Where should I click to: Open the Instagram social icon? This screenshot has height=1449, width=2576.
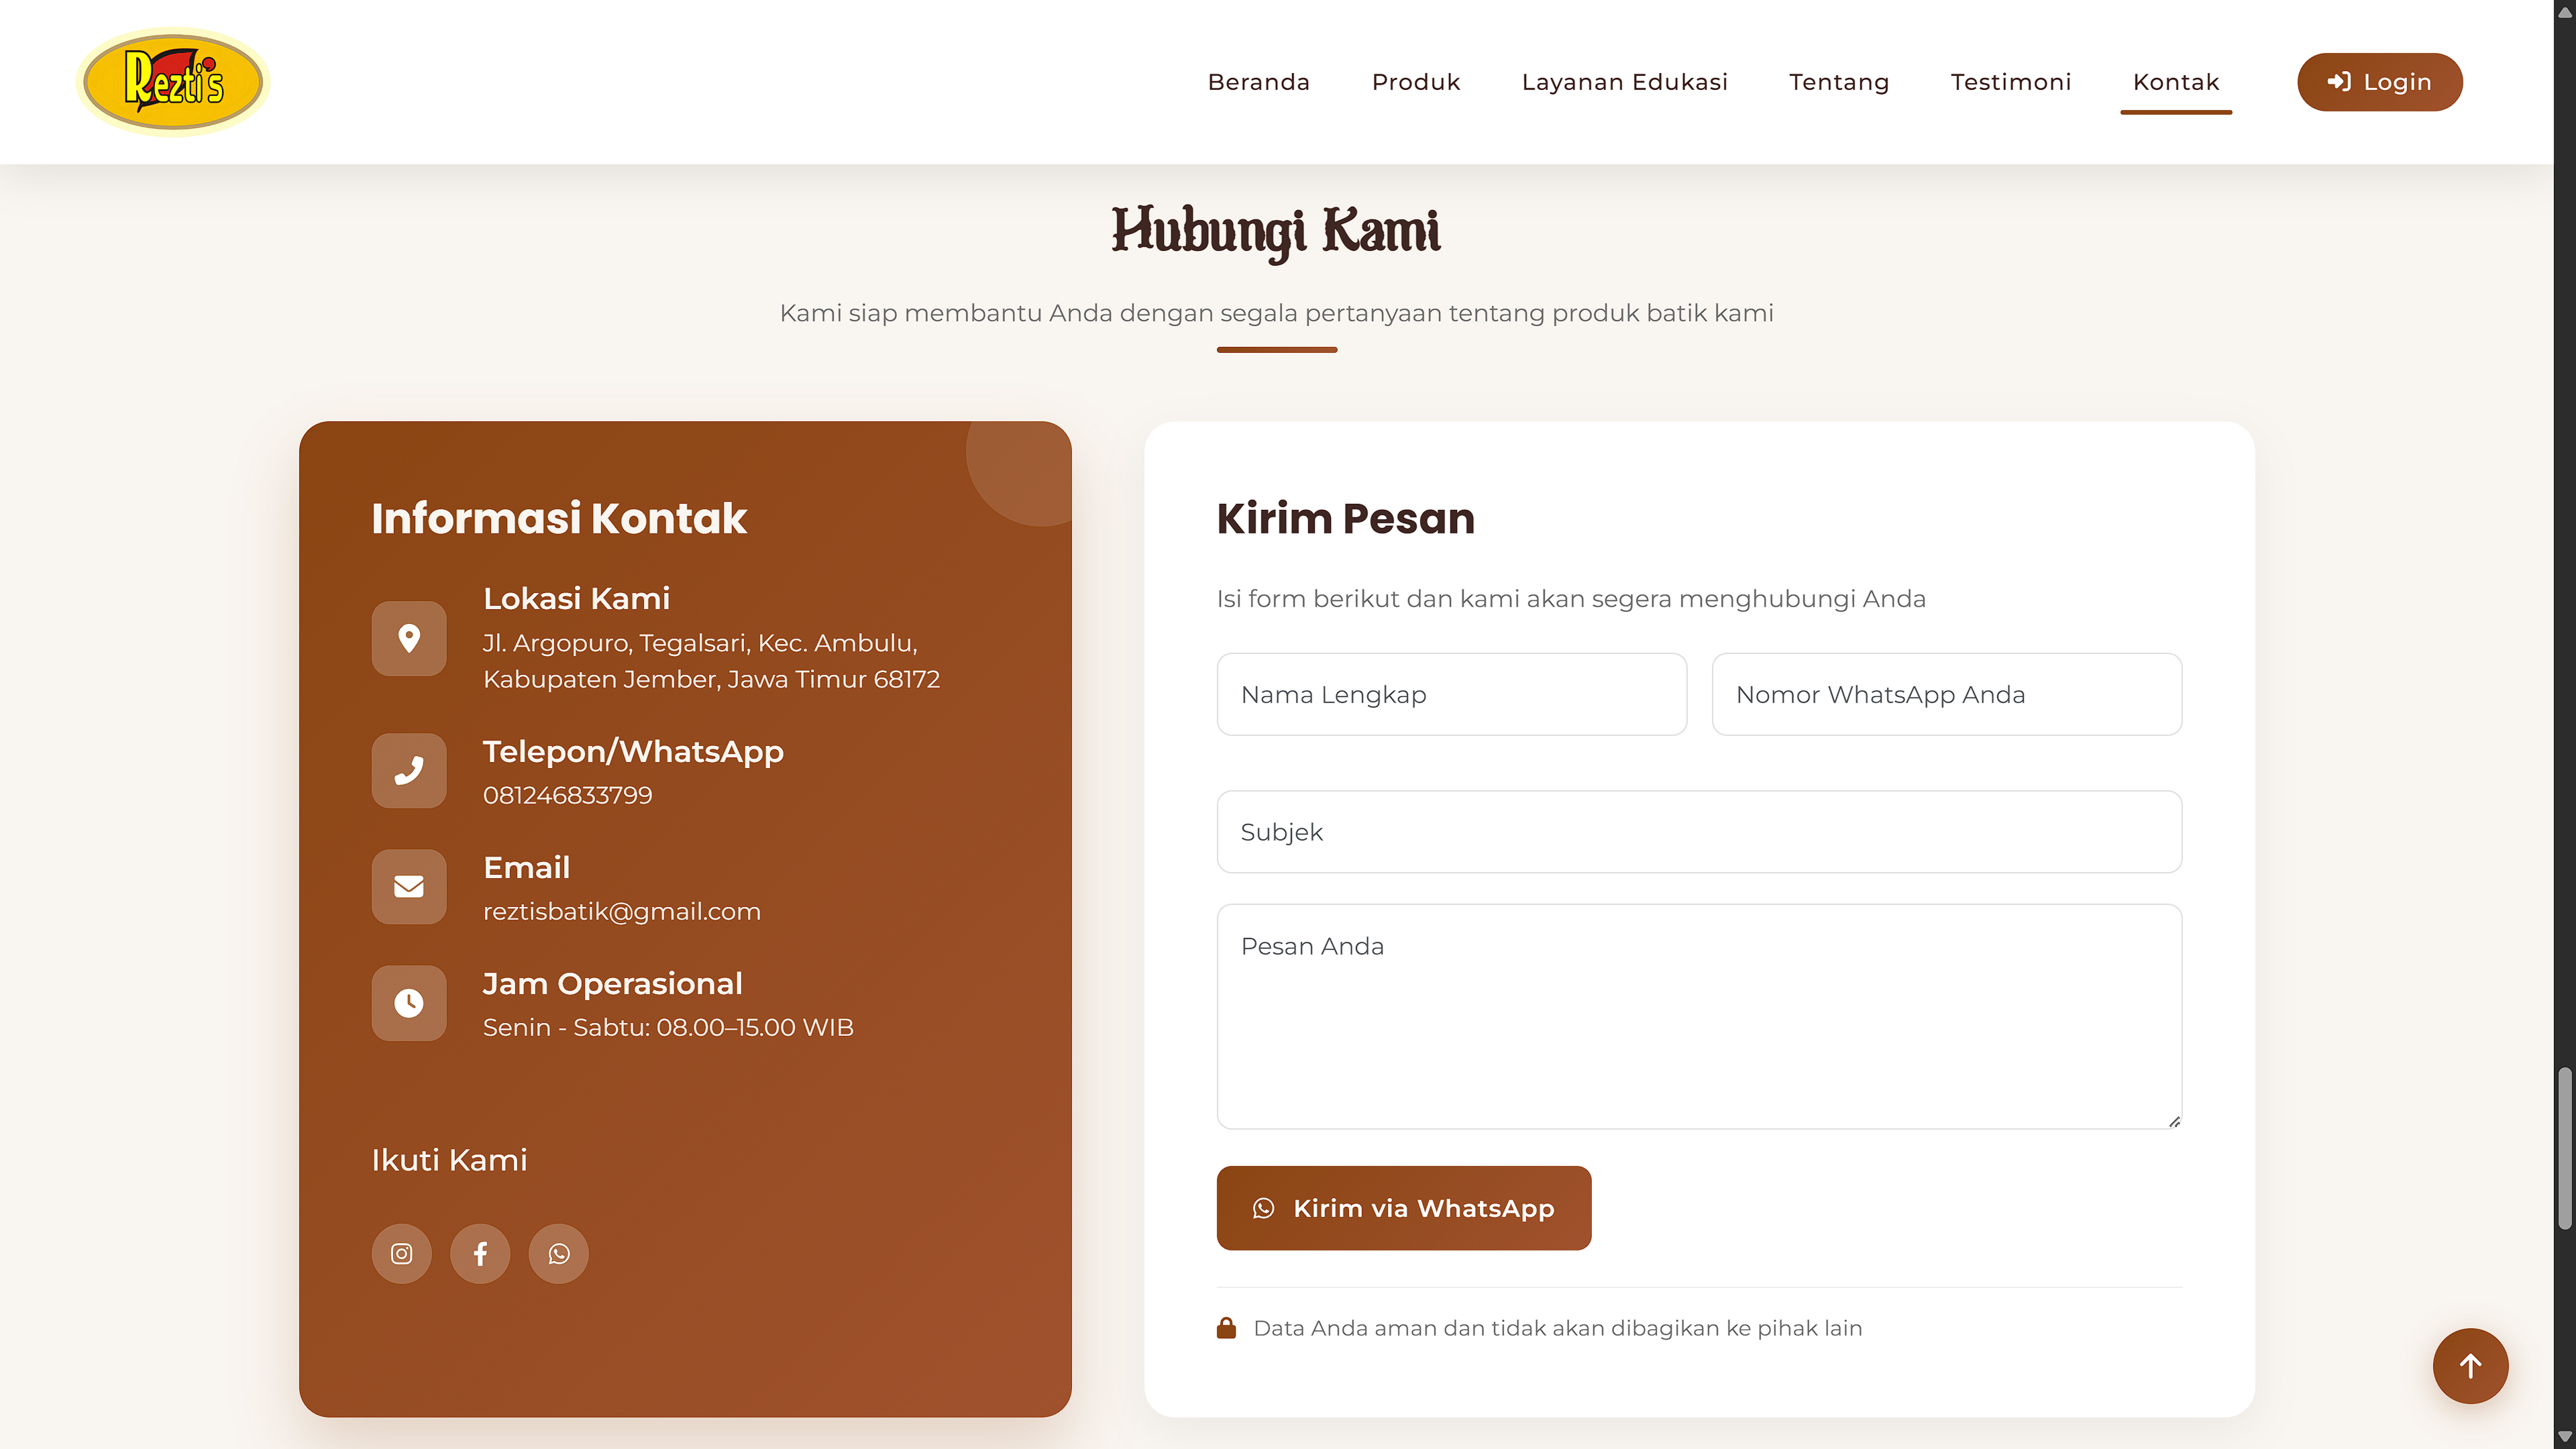401,1253
